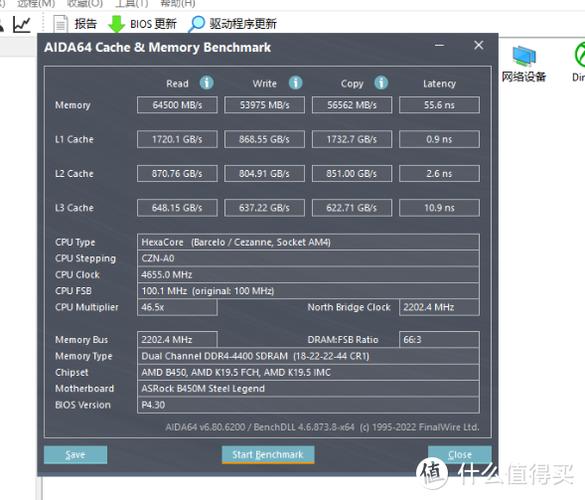Select L1 Cache read 1720.1 GB/s
Image resolution: width=585 pixels, height=500 pixels.
[177, 139]
